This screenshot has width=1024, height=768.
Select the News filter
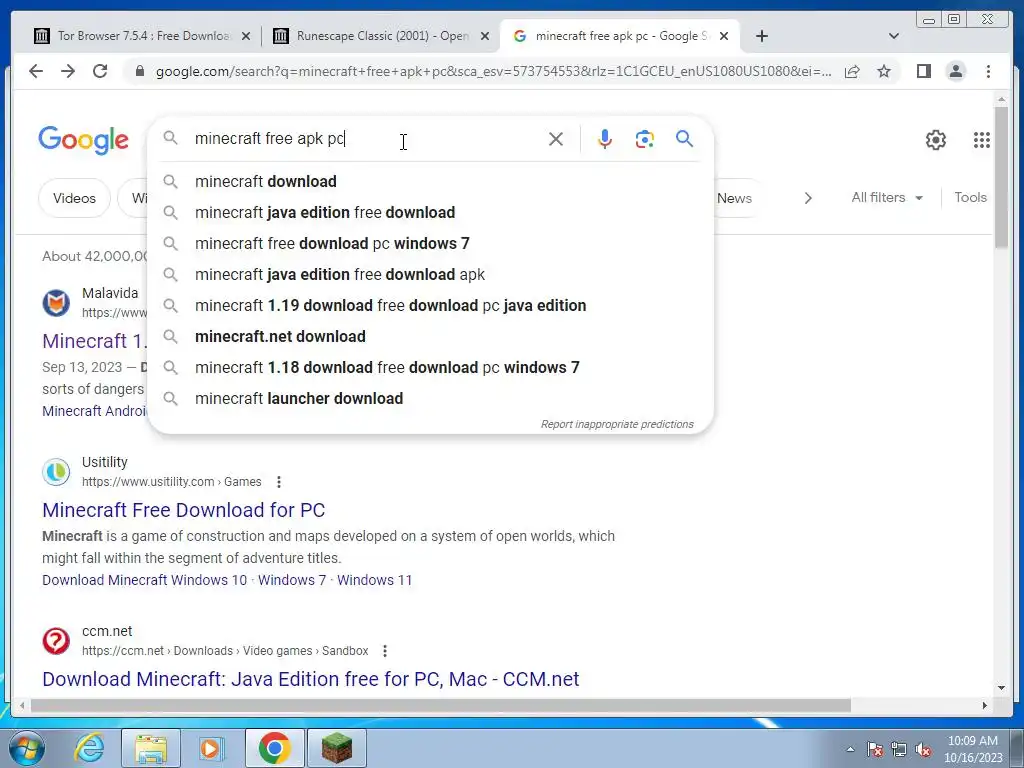(734, 198)
